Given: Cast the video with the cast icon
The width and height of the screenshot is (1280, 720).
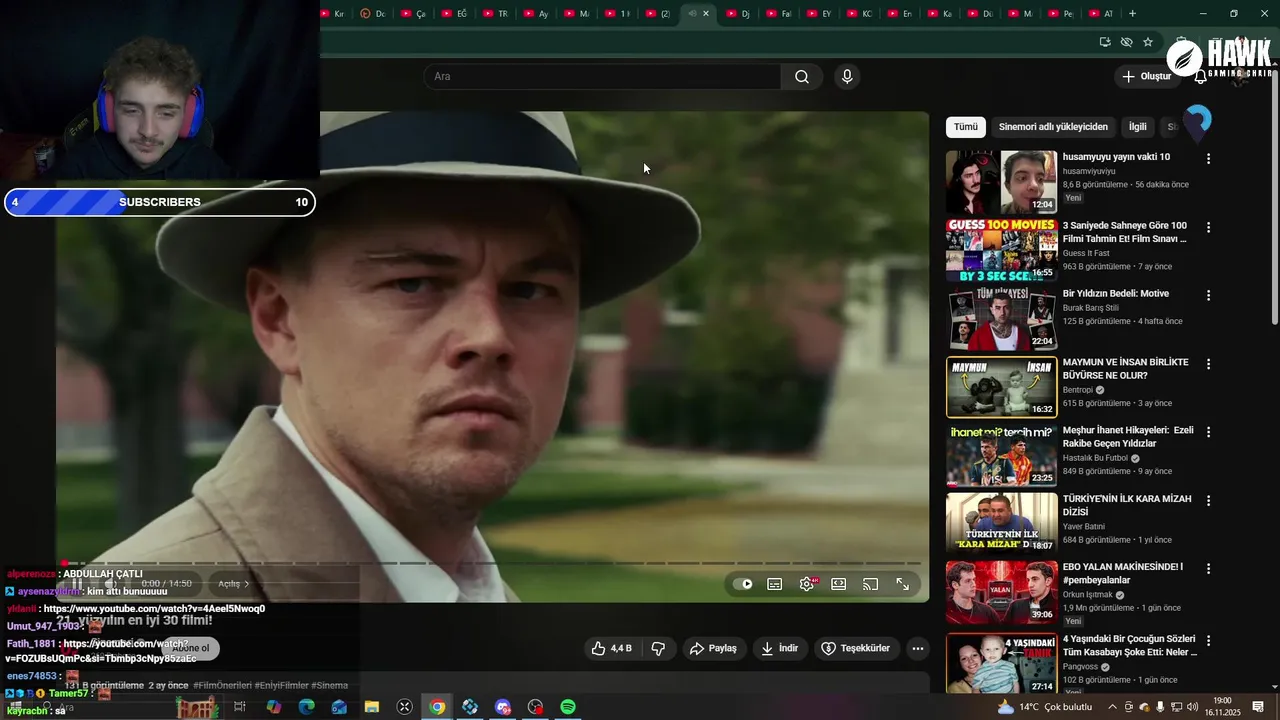Looking at the screenshot, I should (x=871, y=584).
